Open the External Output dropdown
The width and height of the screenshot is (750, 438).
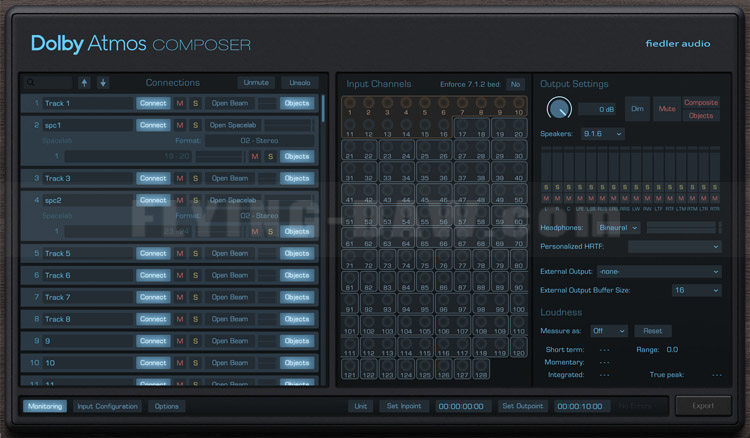659,272
